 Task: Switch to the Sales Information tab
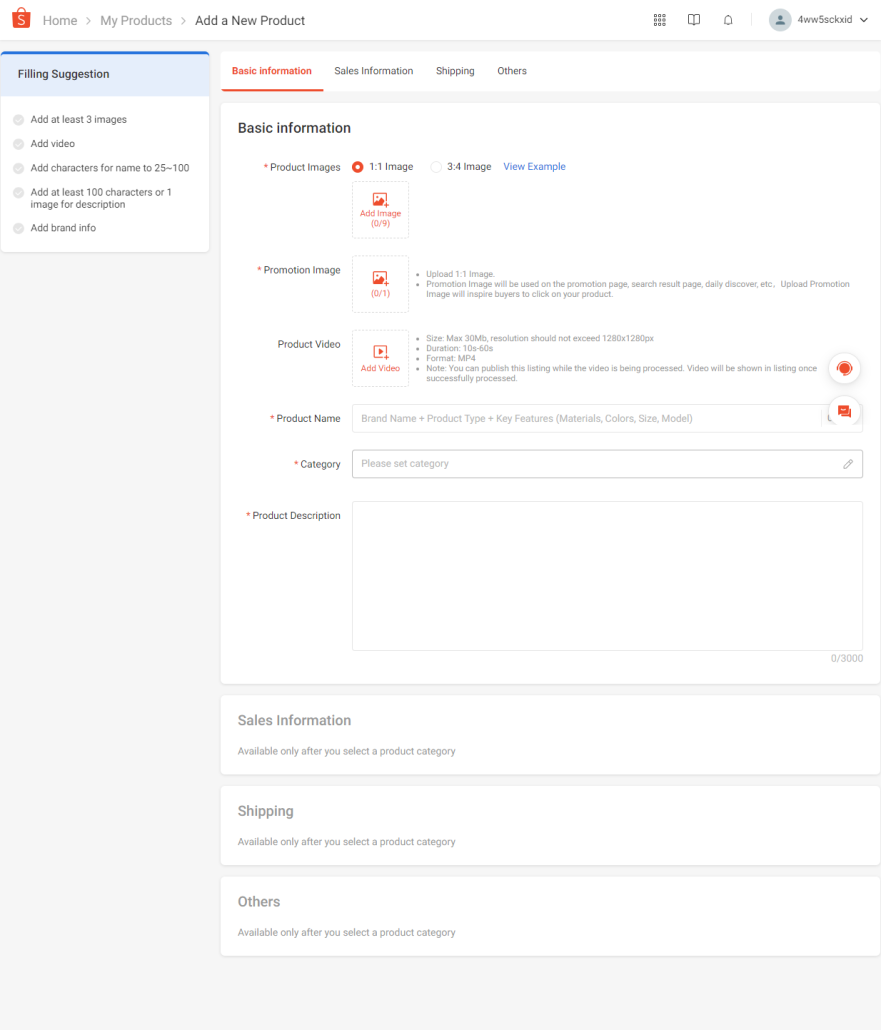coord(373,71)
